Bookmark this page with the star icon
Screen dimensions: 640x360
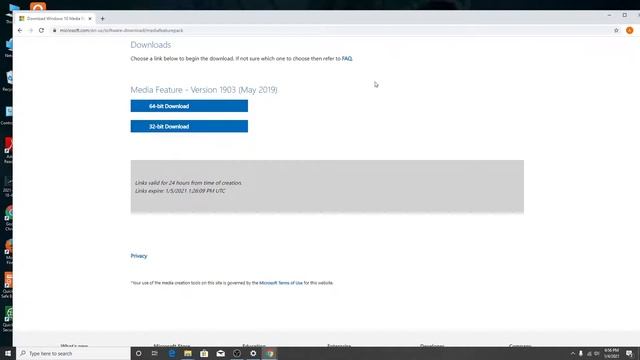[x=616, y=30]
